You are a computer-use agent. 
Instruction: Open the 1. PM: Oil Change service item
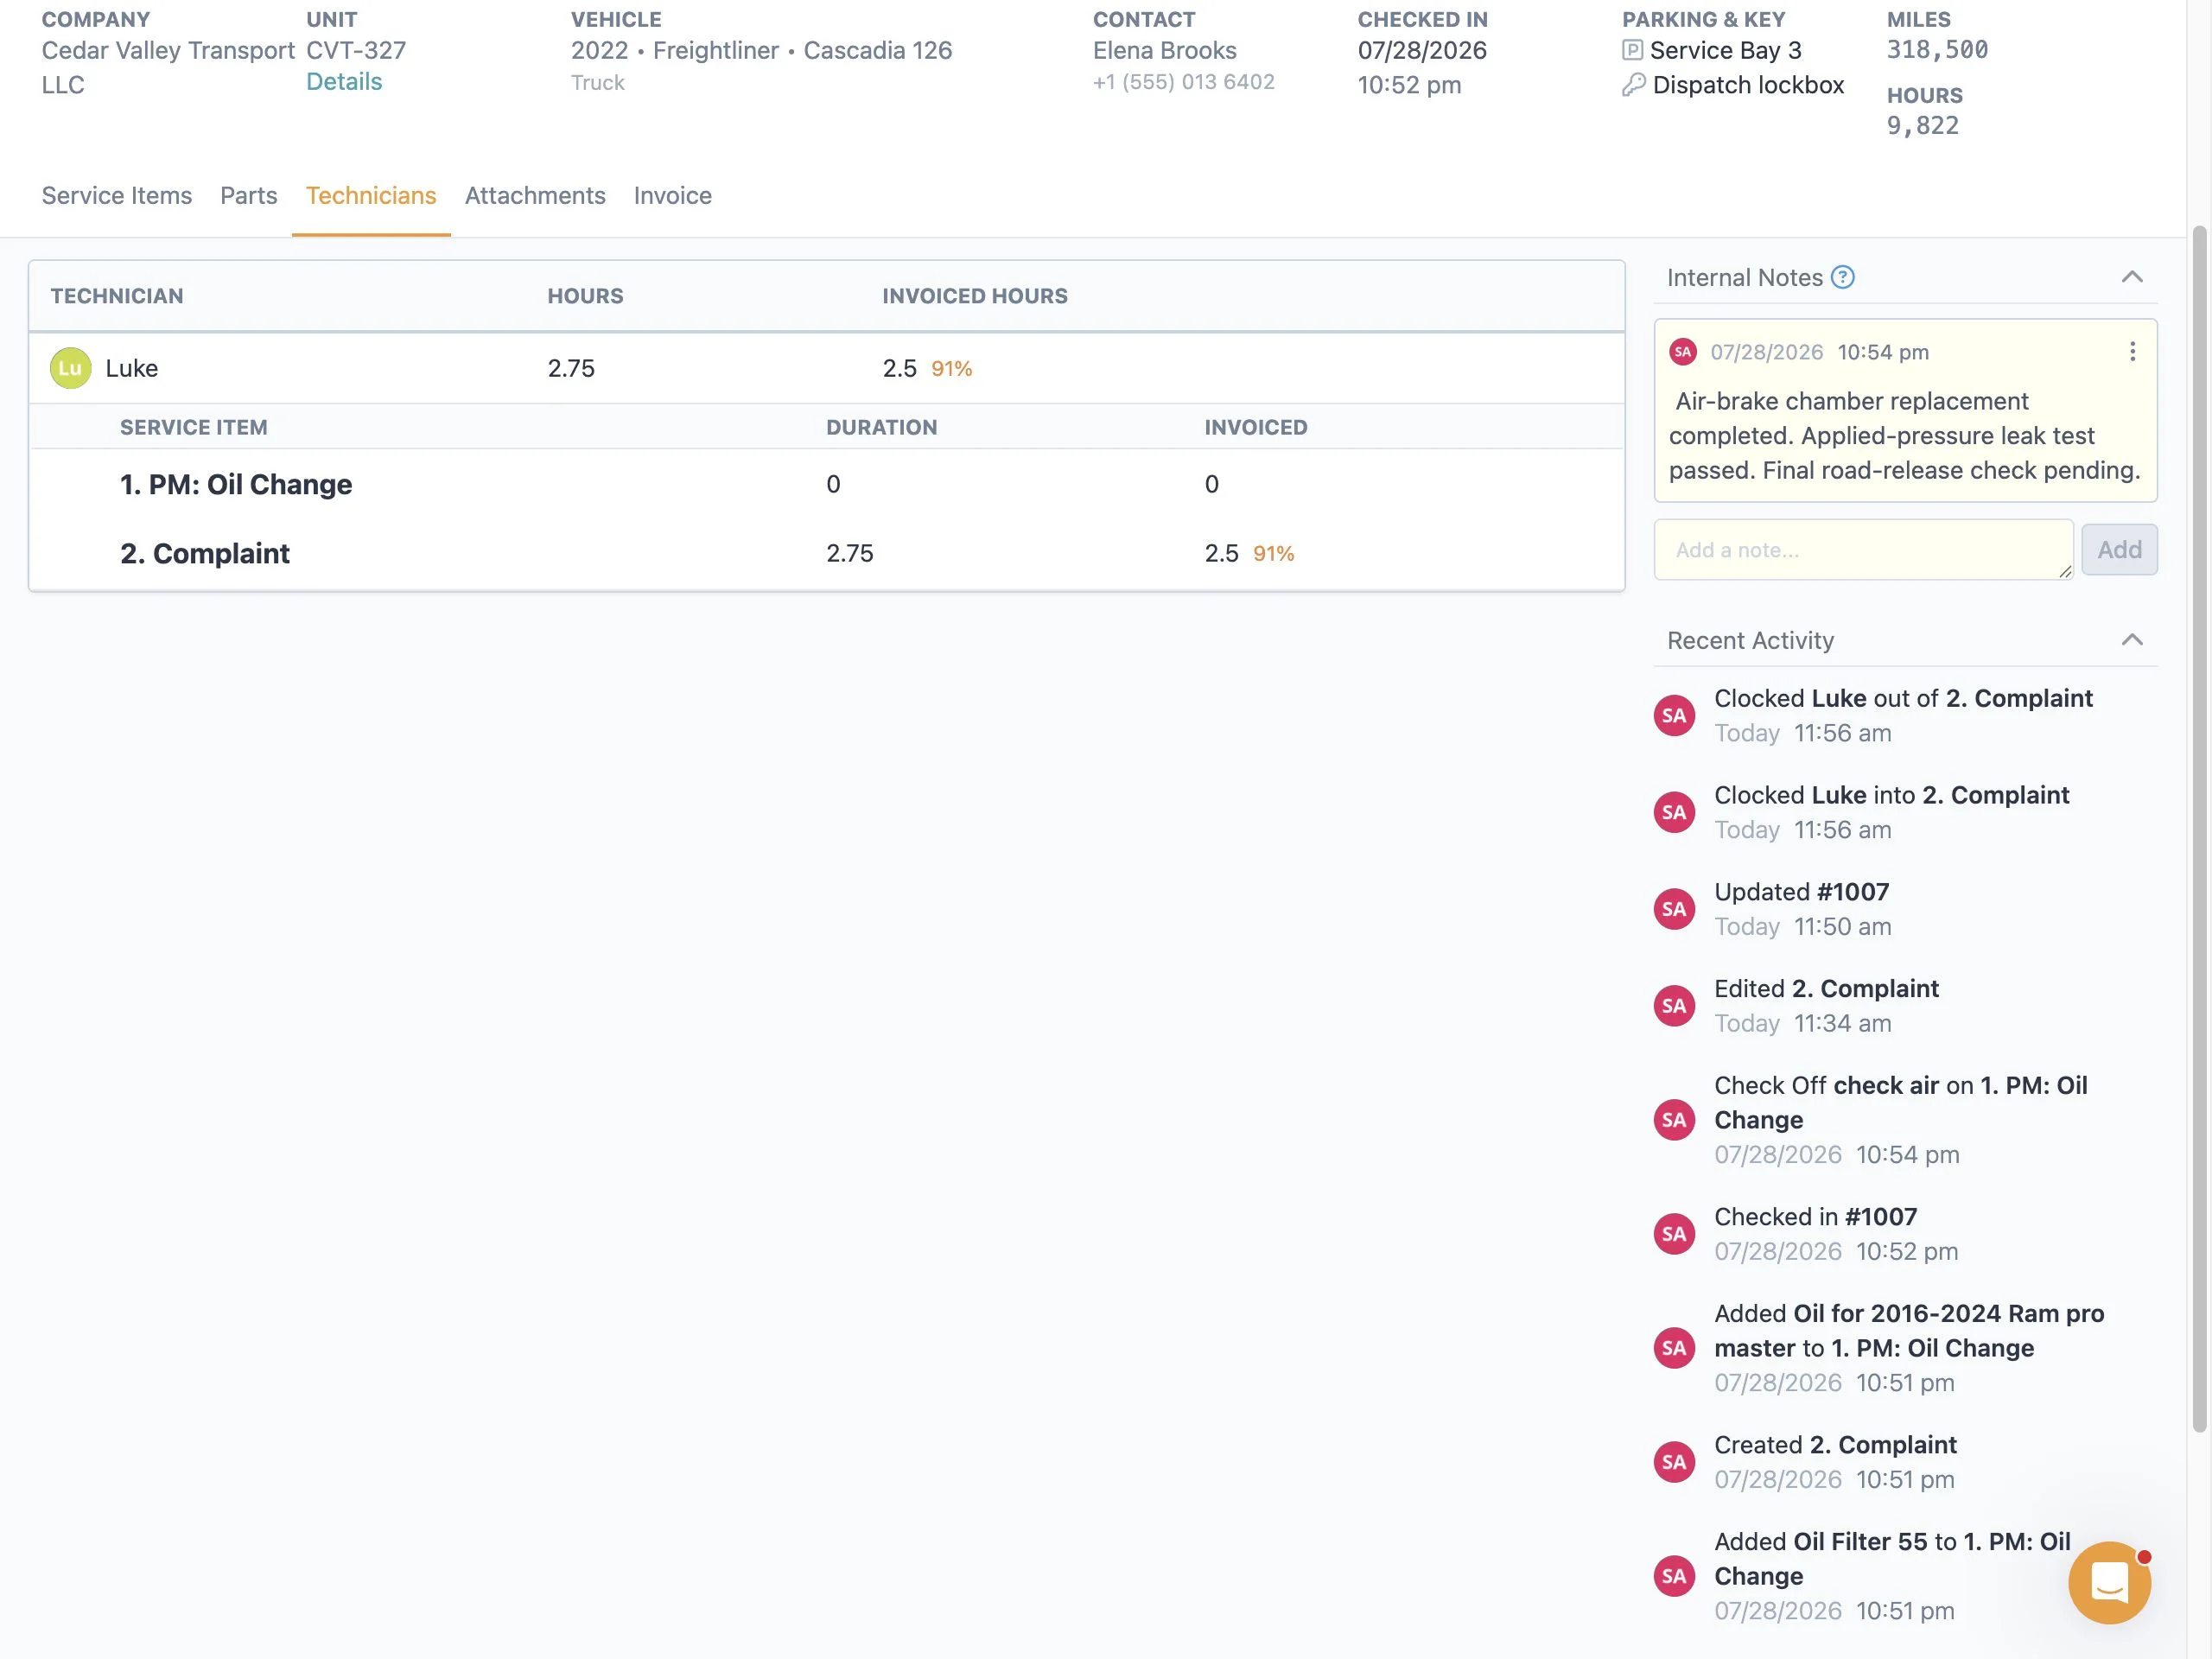(236, 485)
